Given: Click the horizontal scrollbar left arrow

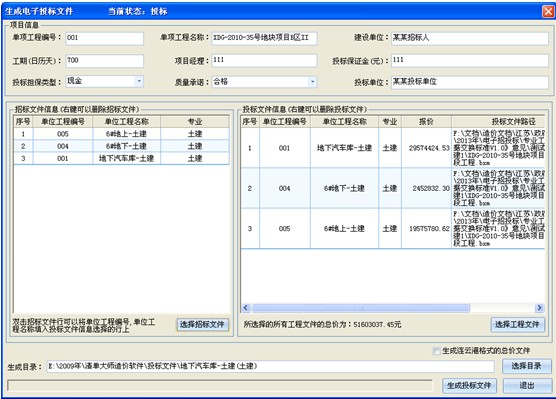Looking at the screenshot, I should pyautogui.click(x=246, y=307).
